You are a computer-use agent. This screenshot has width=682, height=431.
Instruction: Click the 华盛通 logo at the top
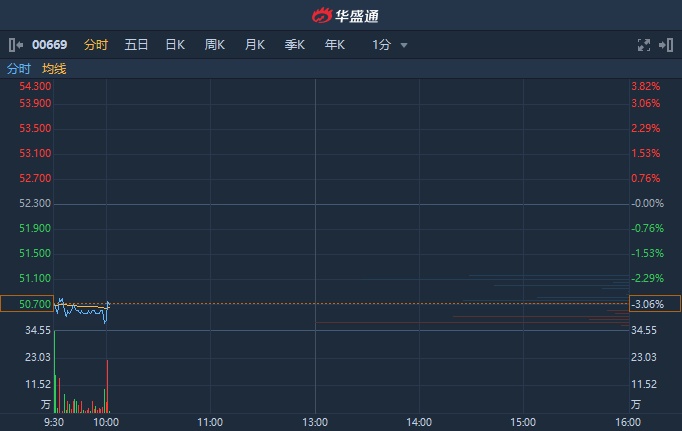point(345,16)
